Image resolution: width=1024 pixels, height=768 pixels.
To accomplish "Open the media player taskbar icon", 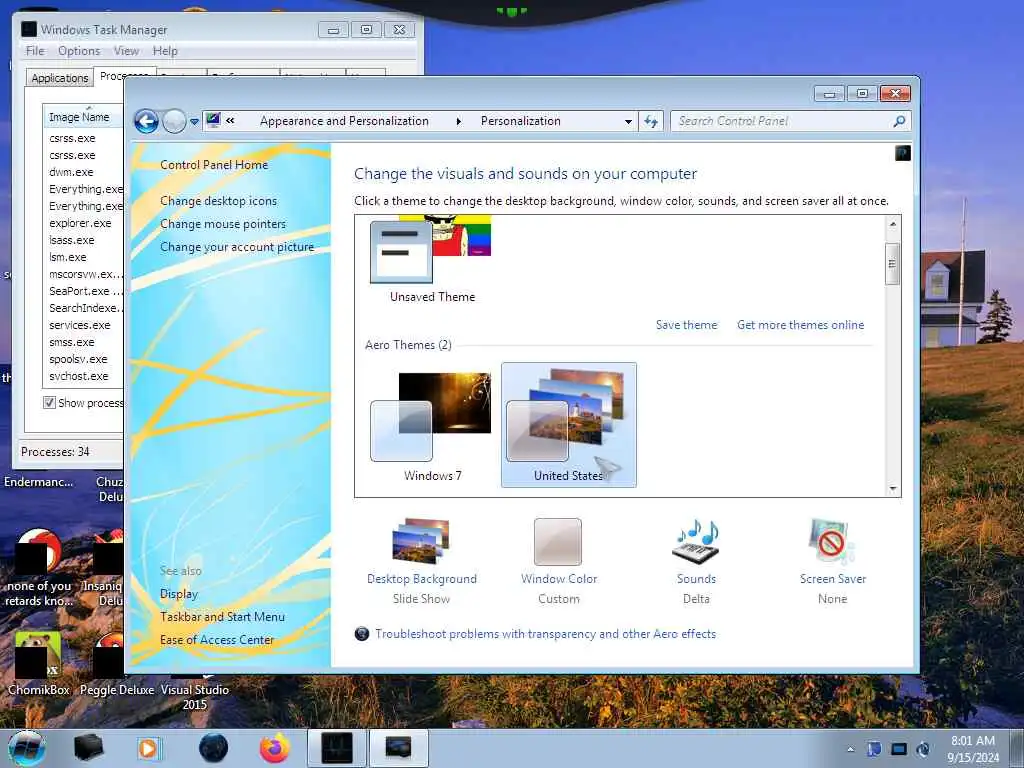I will tap(148, 748).
